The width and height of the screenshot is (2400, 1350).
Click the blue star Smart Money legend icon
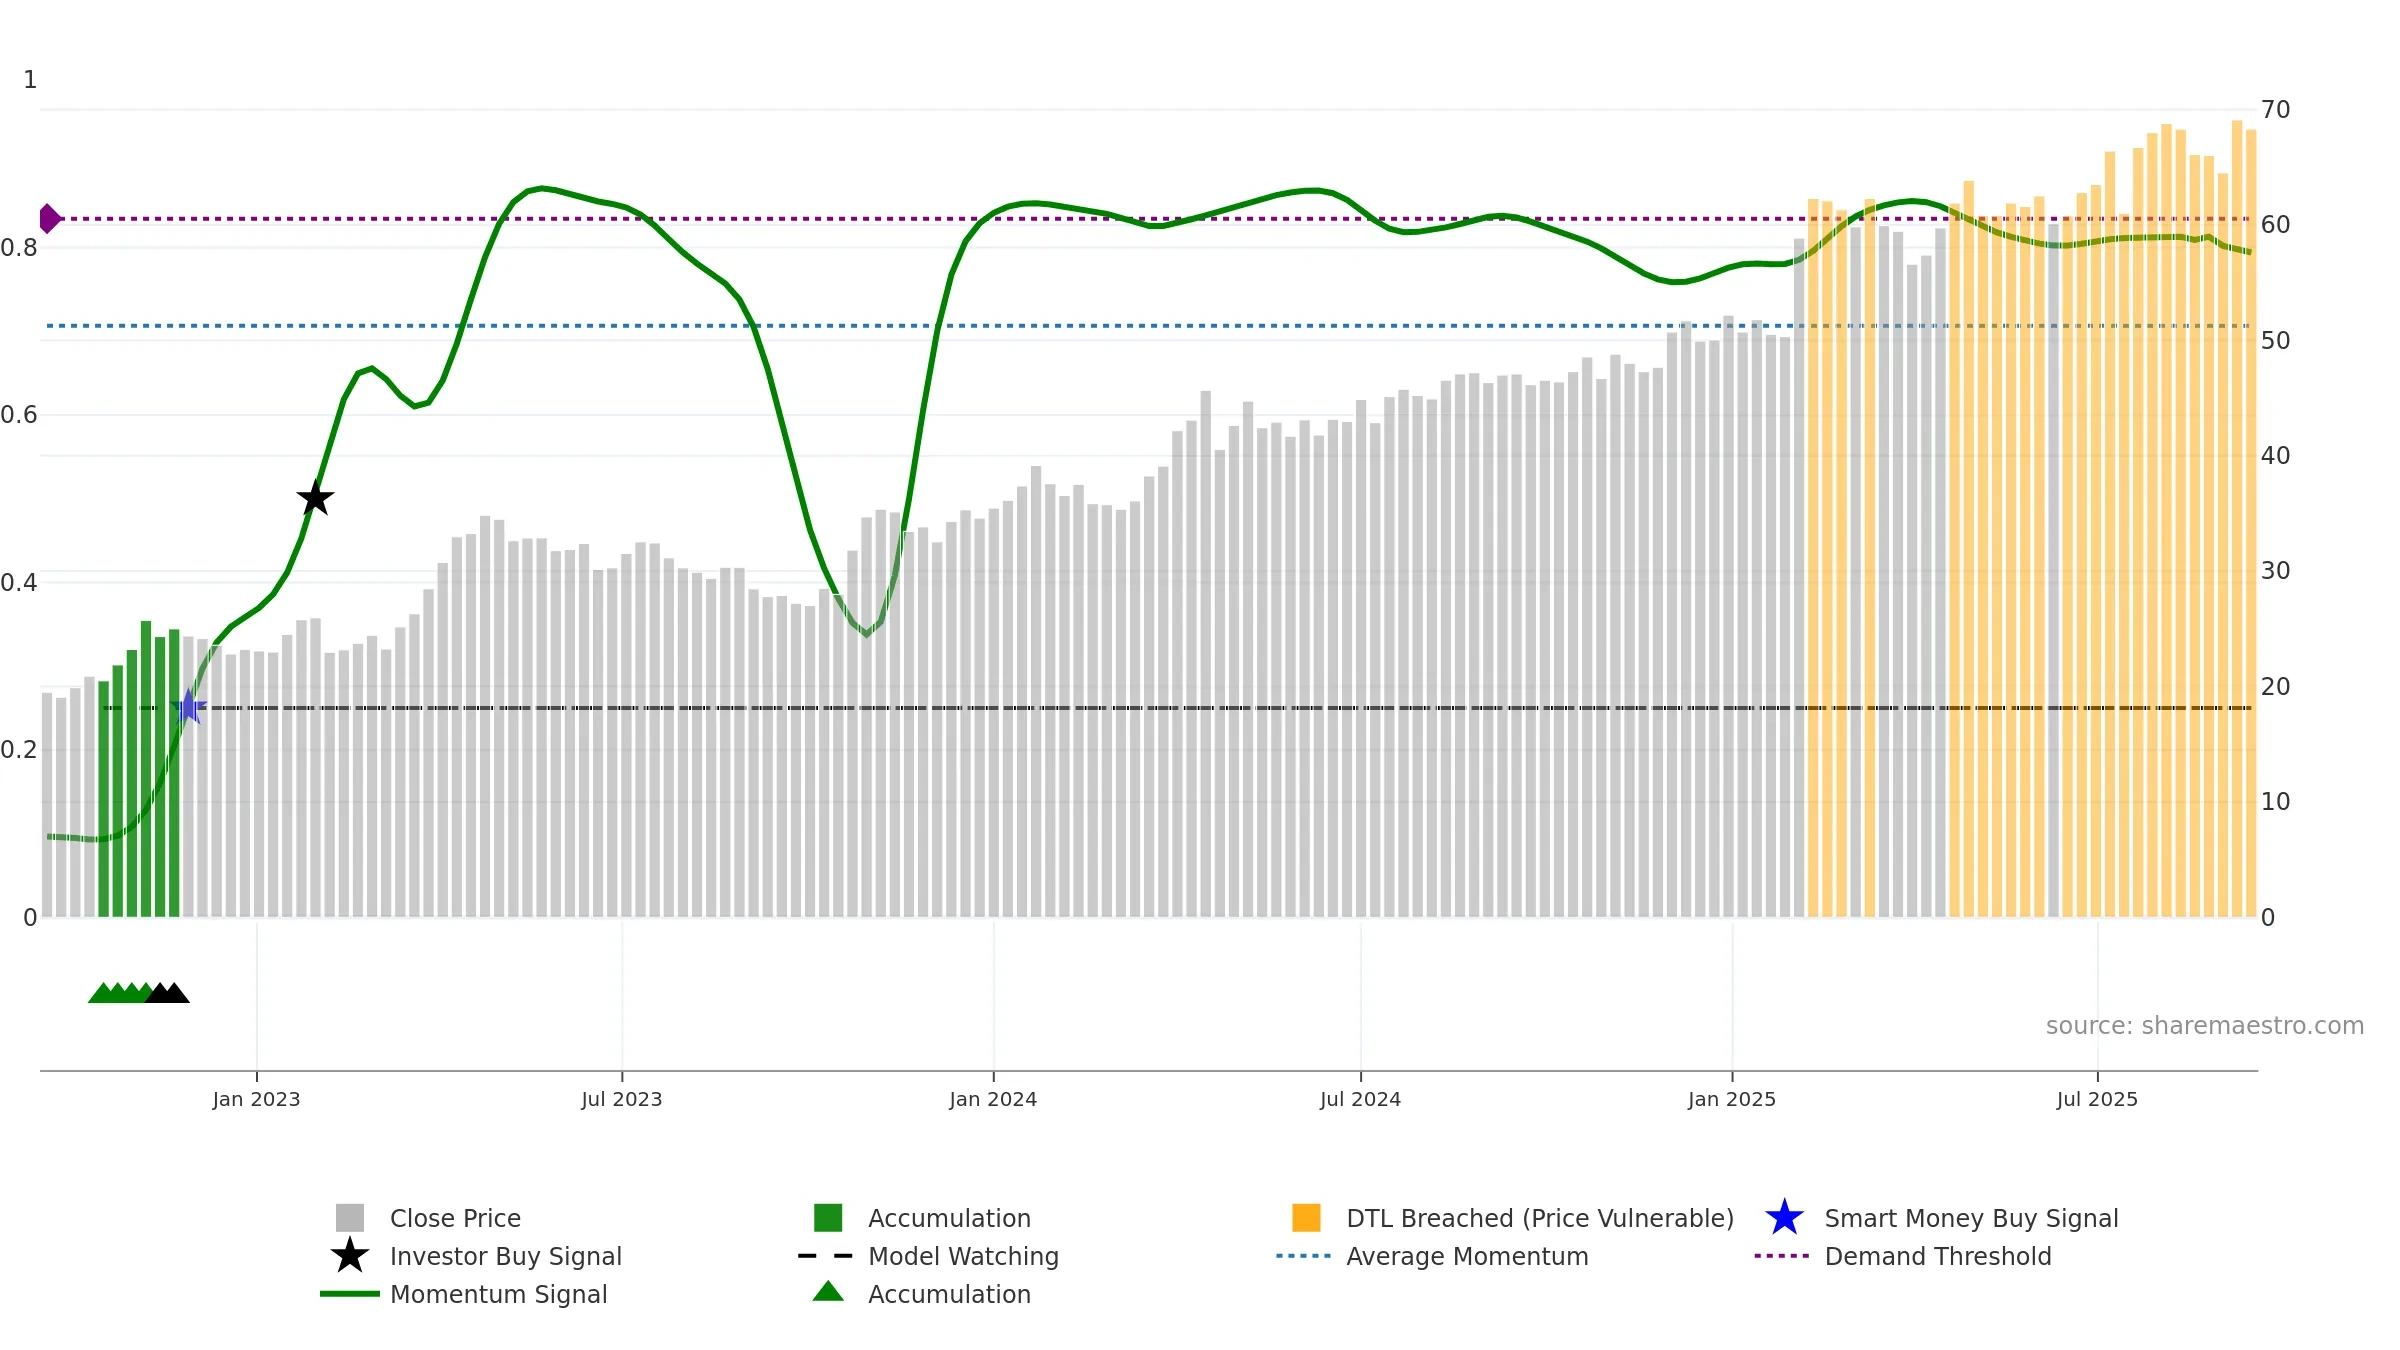coord(1784,1218)
